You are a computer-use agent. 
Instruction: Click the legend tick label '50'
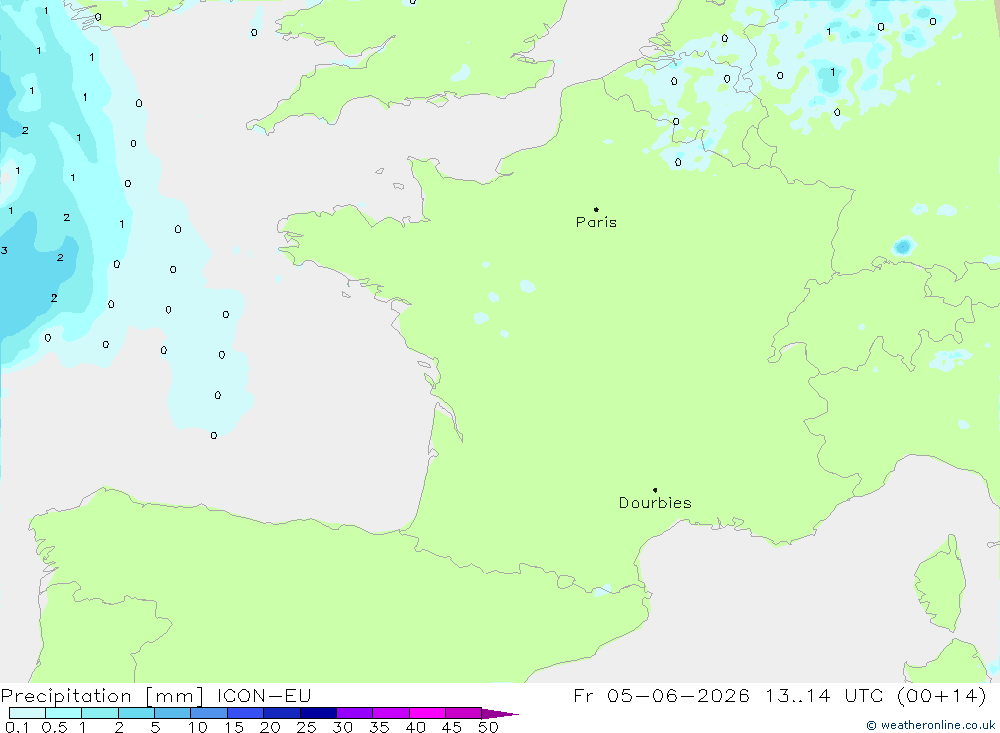tap(489, 727)
